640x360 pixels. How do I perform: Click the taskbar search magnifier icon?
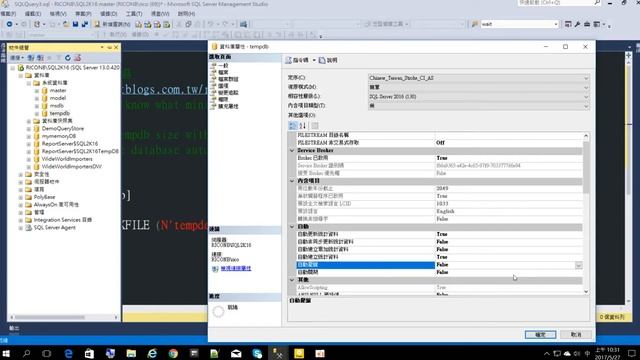(x=27, y=353)
